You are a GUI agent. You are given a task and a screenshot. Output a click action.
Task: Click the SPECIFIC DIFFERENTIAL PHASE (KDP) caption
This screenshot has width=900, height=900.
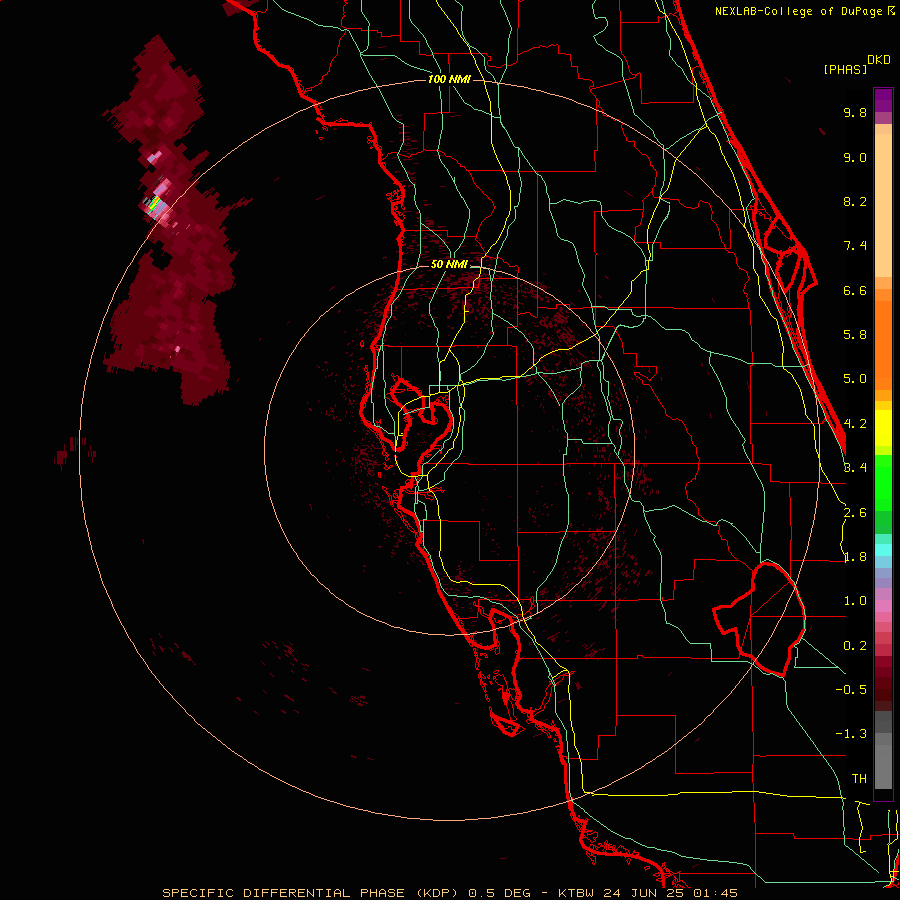tap(311, 893)
